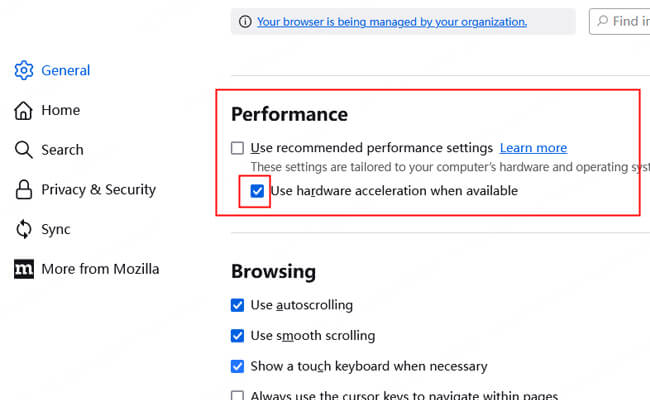650x400 pixels.
Task: Click the magnifier icon in Find box
Action: tap(603, 21)
